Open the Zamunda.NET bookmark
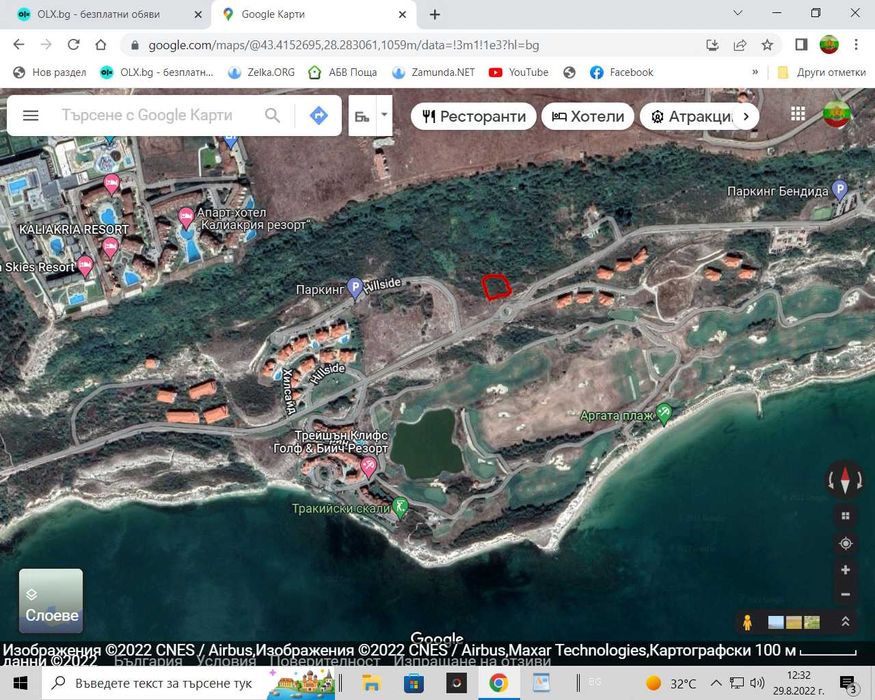This screenshot has height=700, width=875. 434,72
